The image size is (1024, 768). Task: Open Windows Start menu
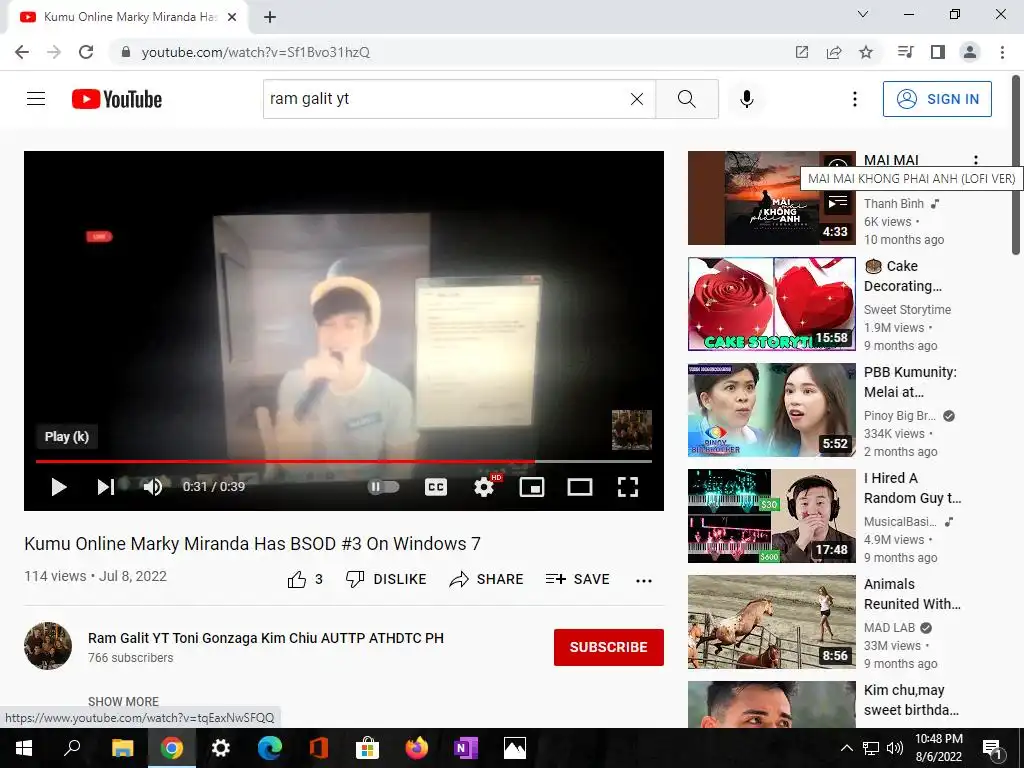(24, 748)
